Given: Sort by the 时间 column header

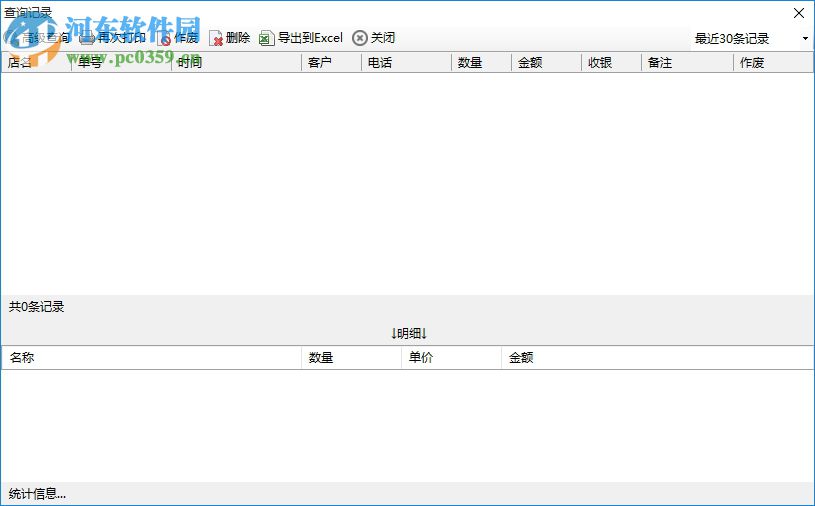Looking at the screenshot, I should pyautogui.click(x=236, y=62).
